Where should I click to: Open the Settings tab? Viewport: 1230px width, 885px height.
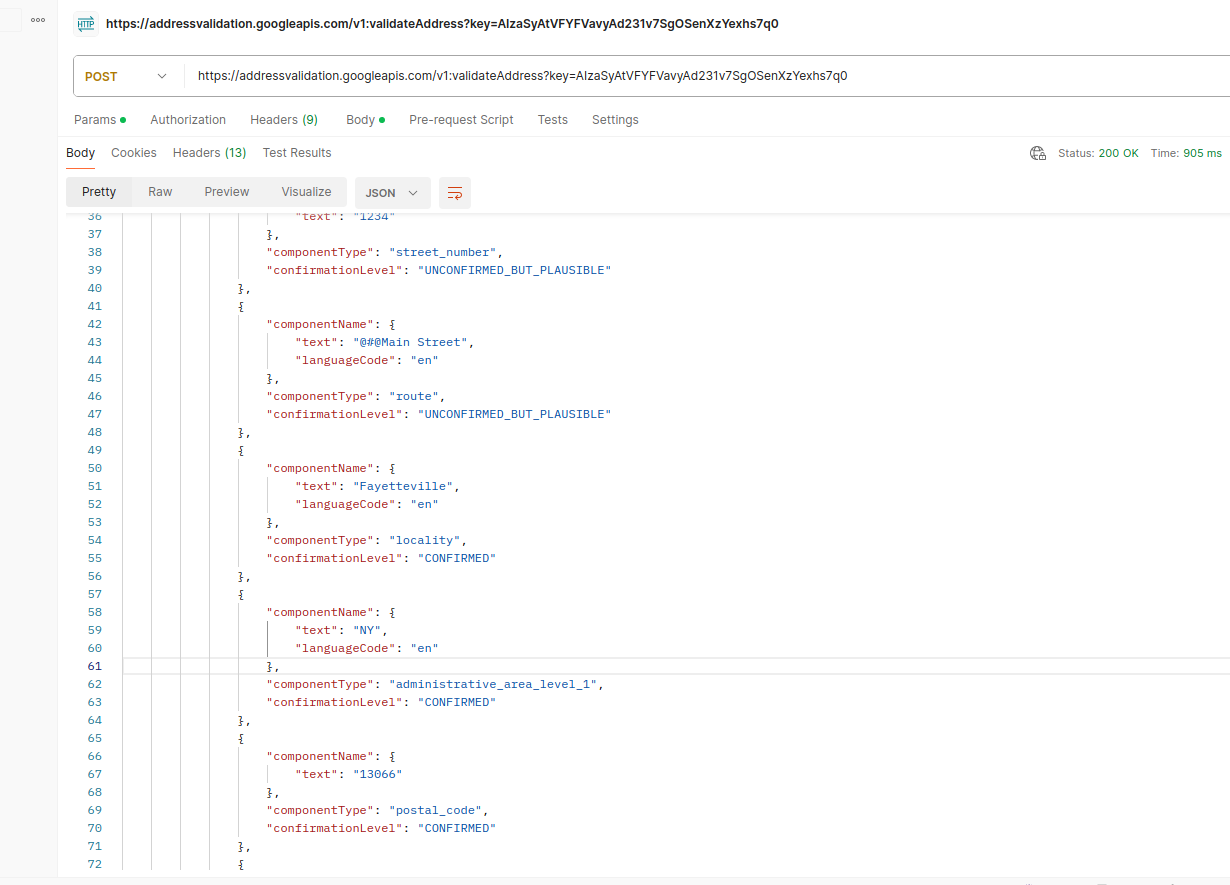(615, 120)
